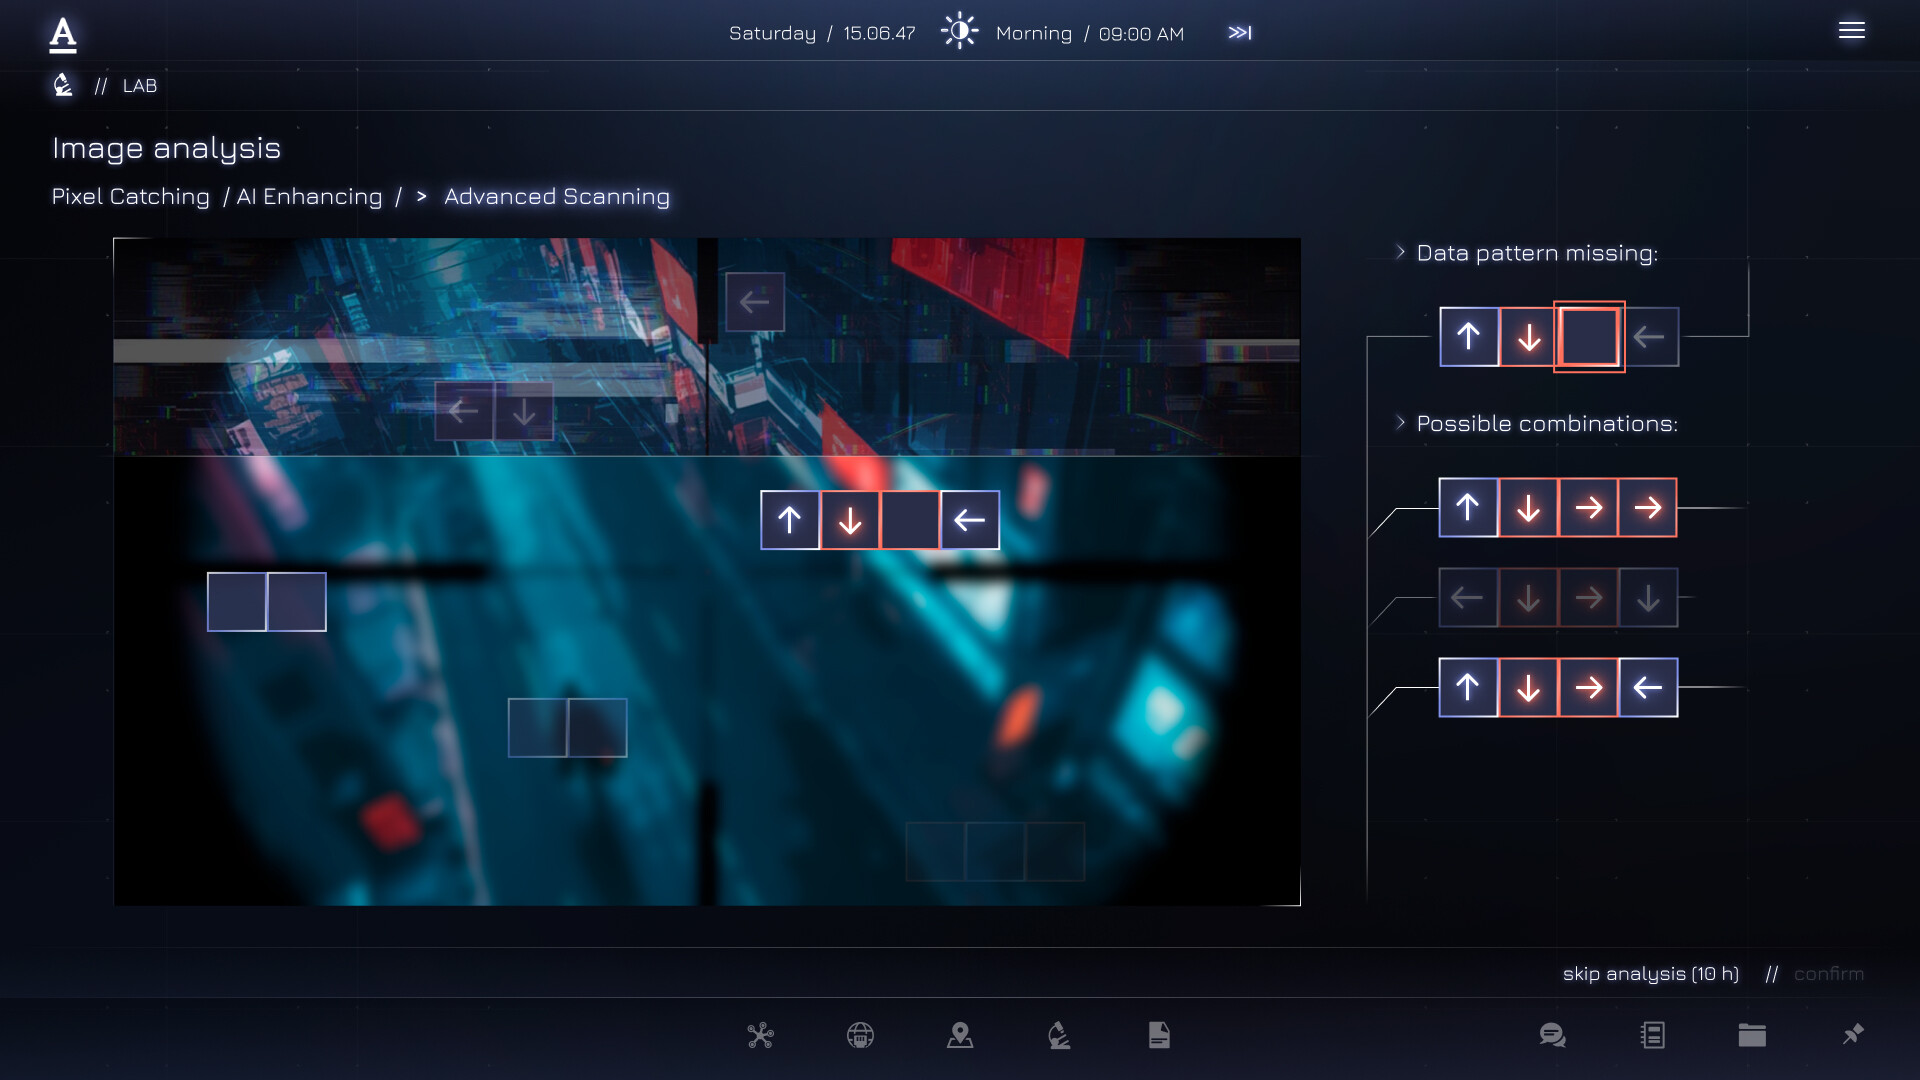The height and width of the screenshot is (1080, 1920).
Task: Open the journal notebook icon
Action: tap(1652, 1036)
